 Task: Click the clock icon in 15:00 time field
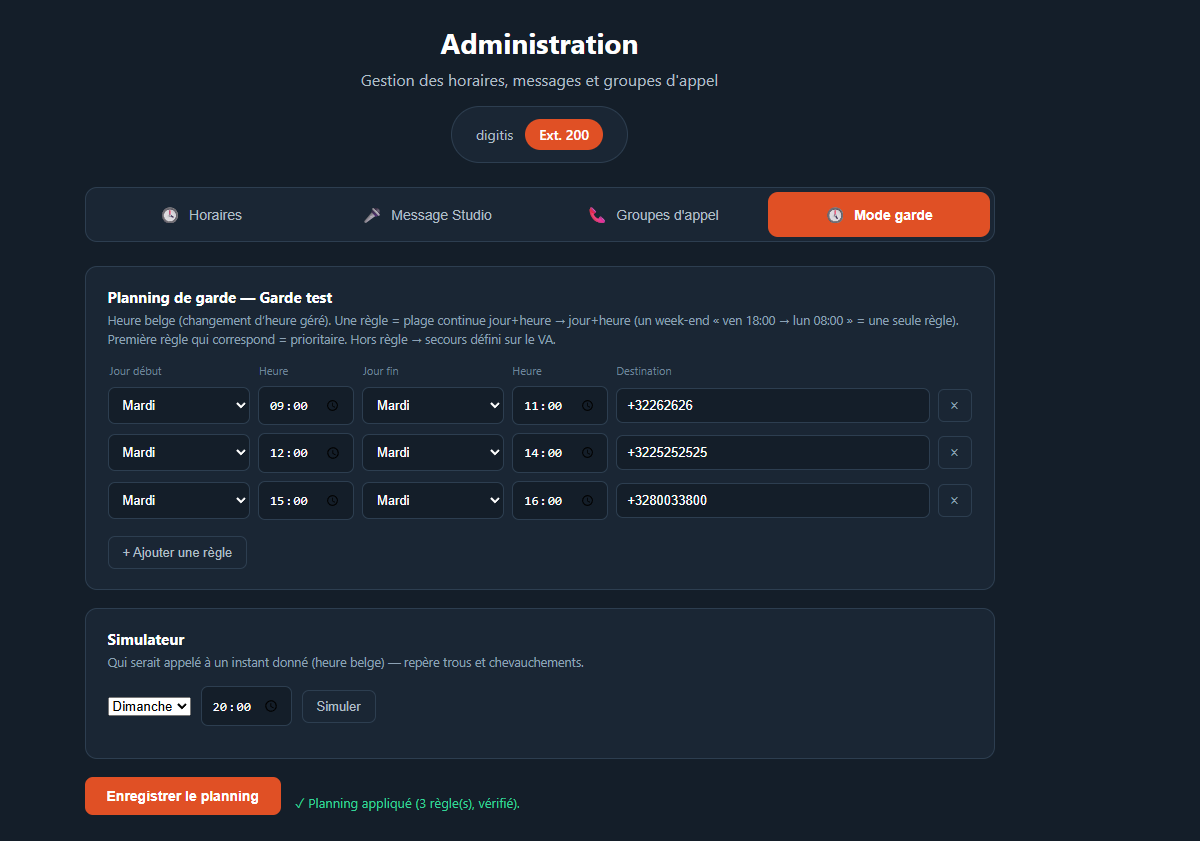pos(333,501)
